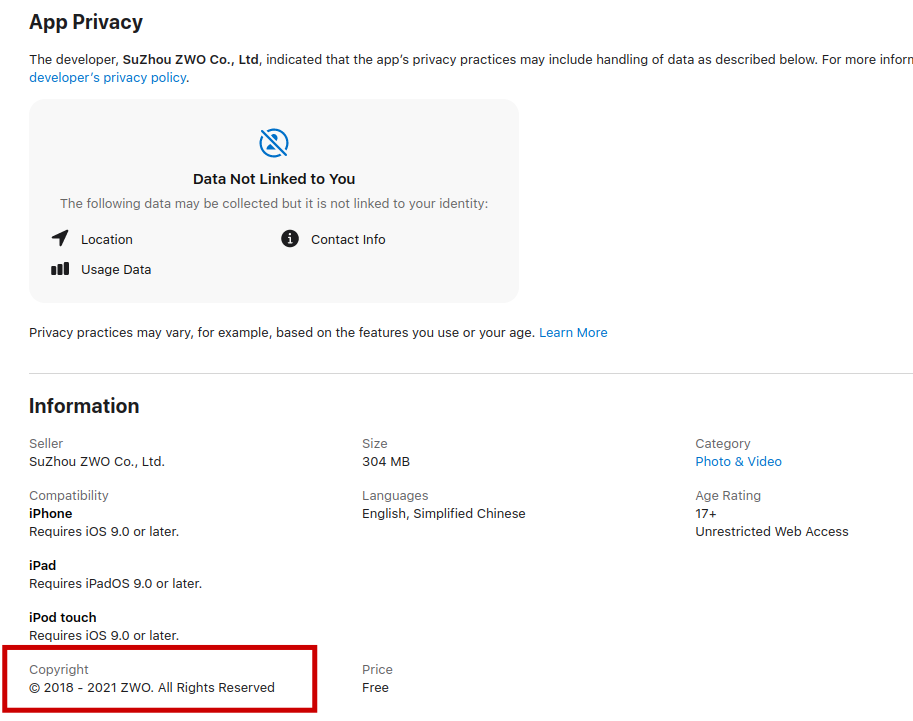The height and width of the screenshot is (721, 913).
Task: Click the 304 MB size value
Action: tap(386, 462)
